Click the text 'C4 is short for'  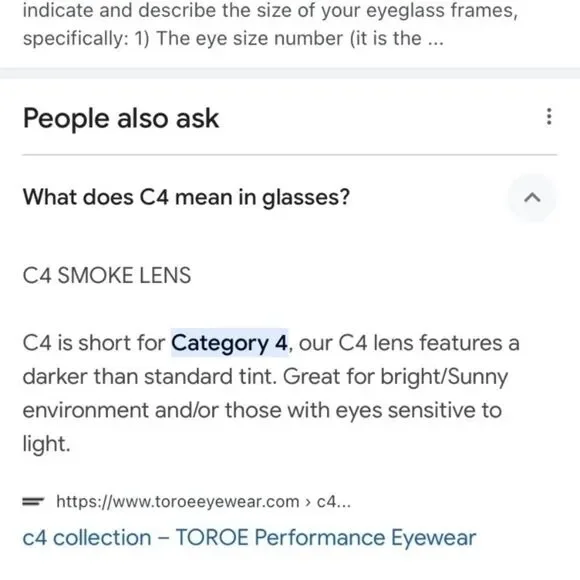tap(94, 343)
